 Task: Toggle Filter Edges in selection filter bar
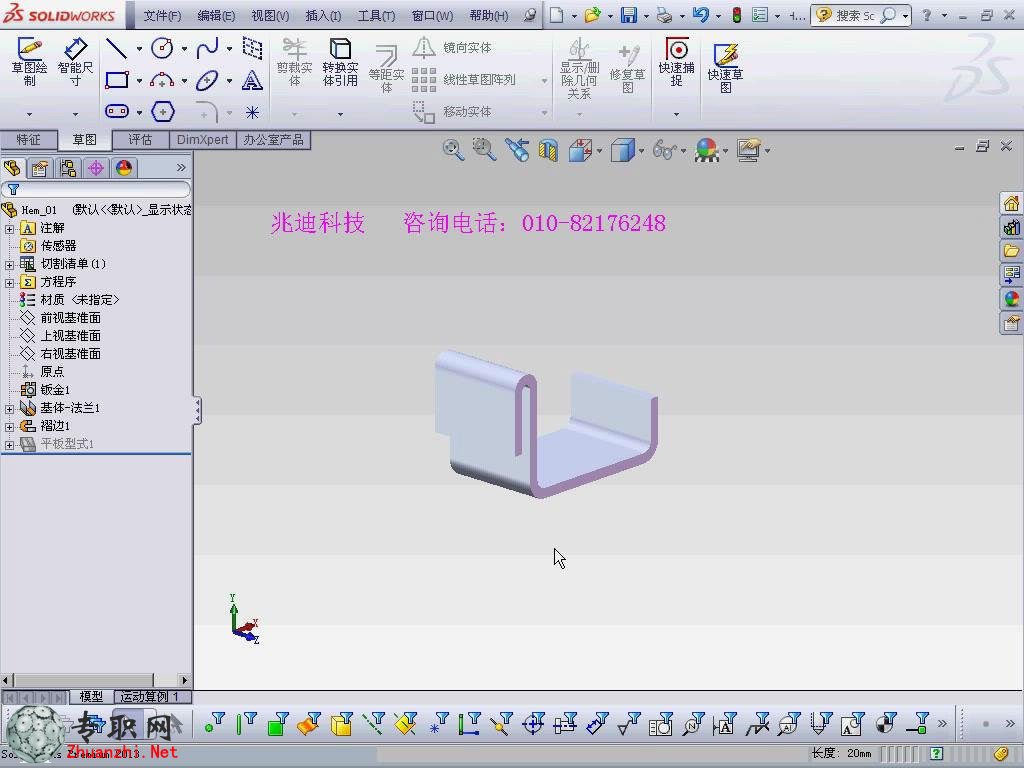246,723
